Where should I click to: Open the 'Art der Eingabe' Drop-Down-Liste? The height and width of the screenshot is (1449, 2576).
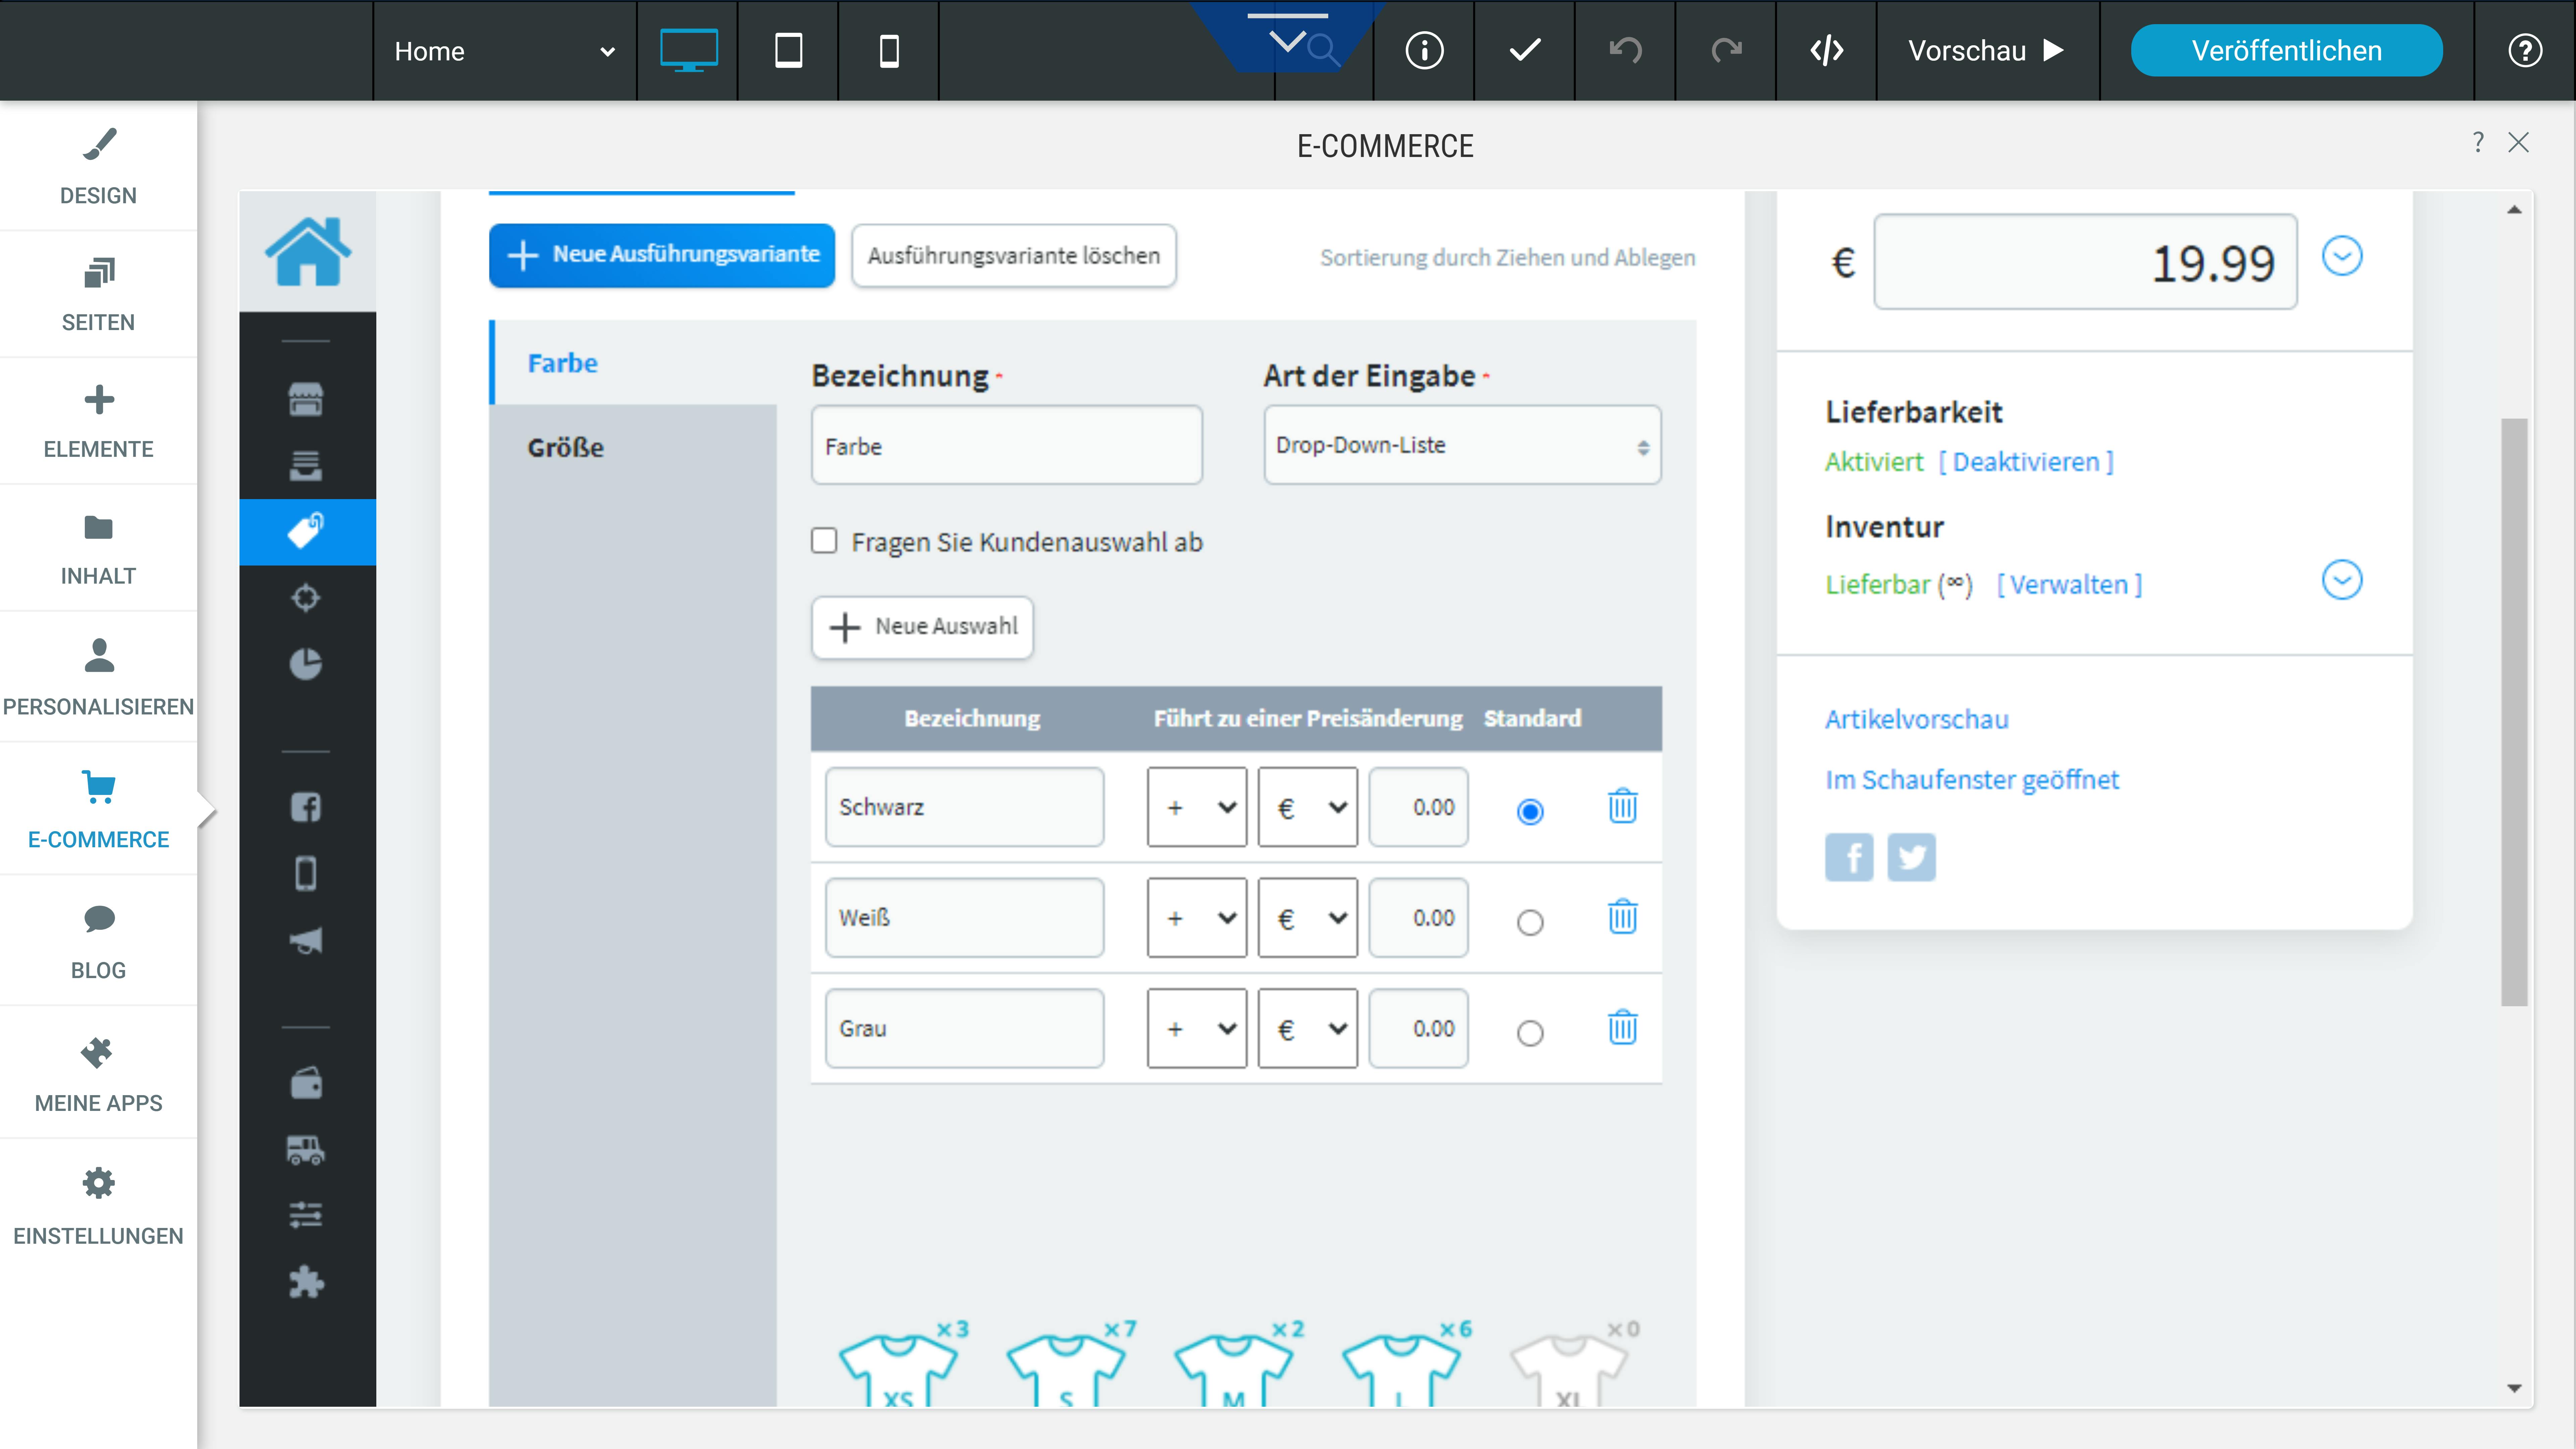[1461, 445]
